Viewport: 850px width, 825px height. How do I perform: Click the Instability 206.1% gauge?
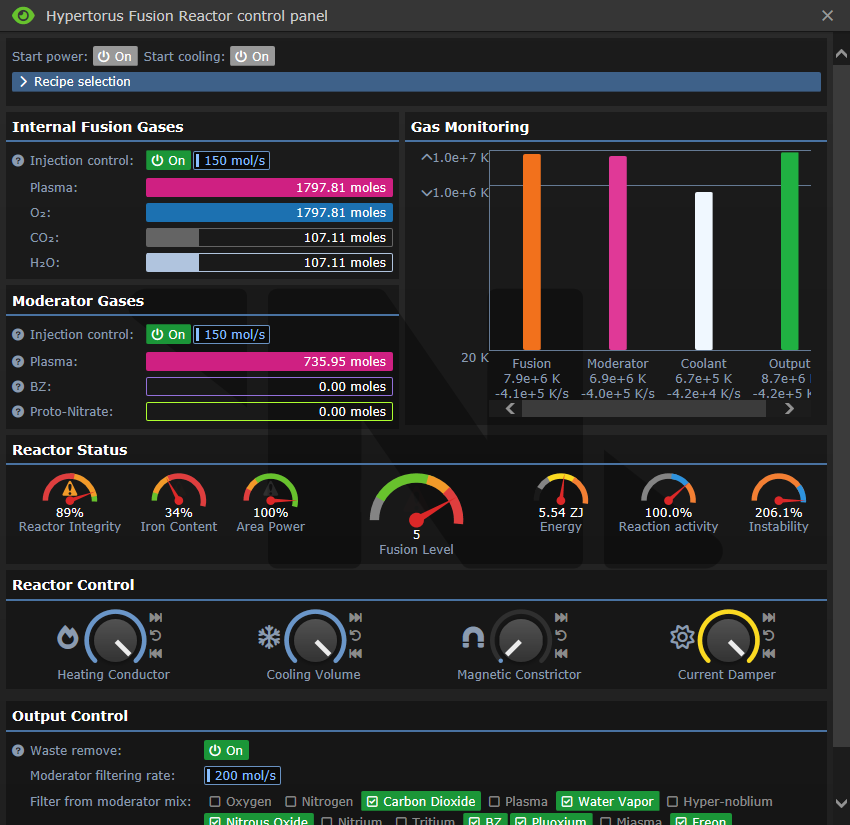pos(778,489)
